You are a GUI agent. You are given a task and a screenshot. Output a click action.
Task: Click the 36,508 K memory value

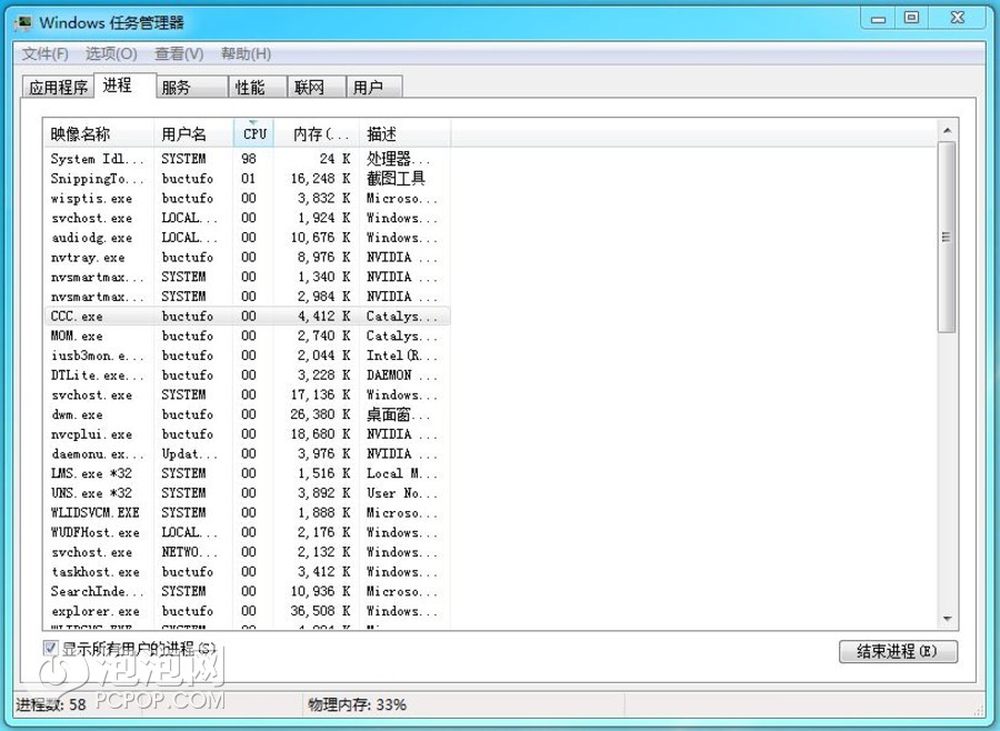point(320,611)
